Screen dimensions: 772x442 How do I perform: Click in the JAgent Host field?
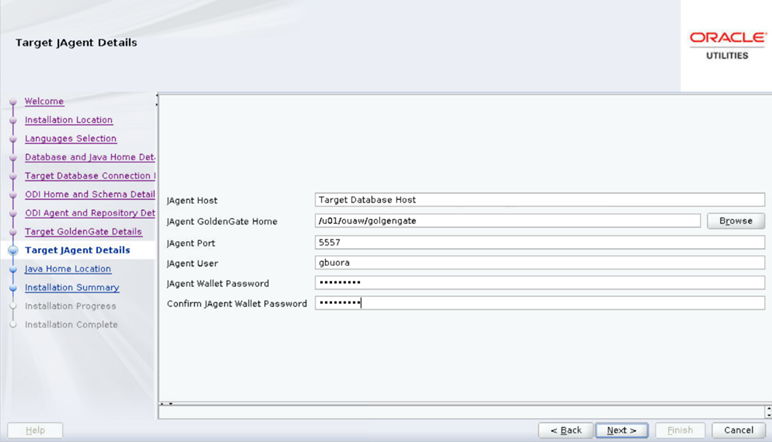[540, 200]
